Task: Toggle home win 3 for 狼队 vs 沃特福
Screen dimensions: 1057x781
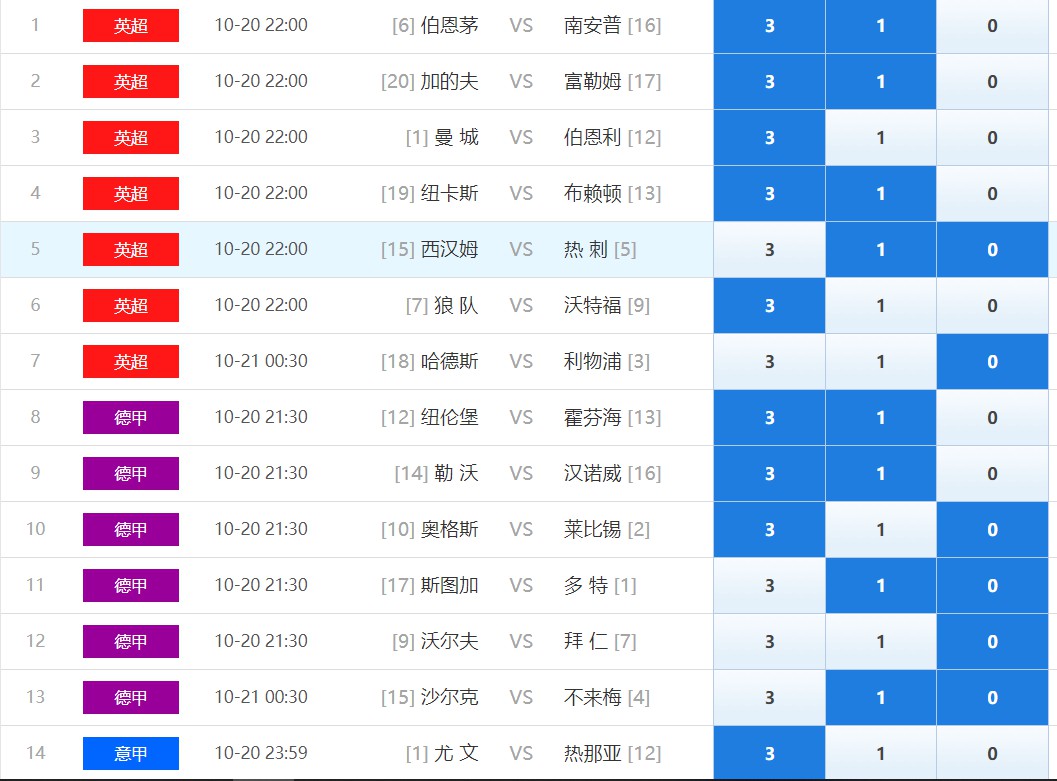Action: pos(769,305)
